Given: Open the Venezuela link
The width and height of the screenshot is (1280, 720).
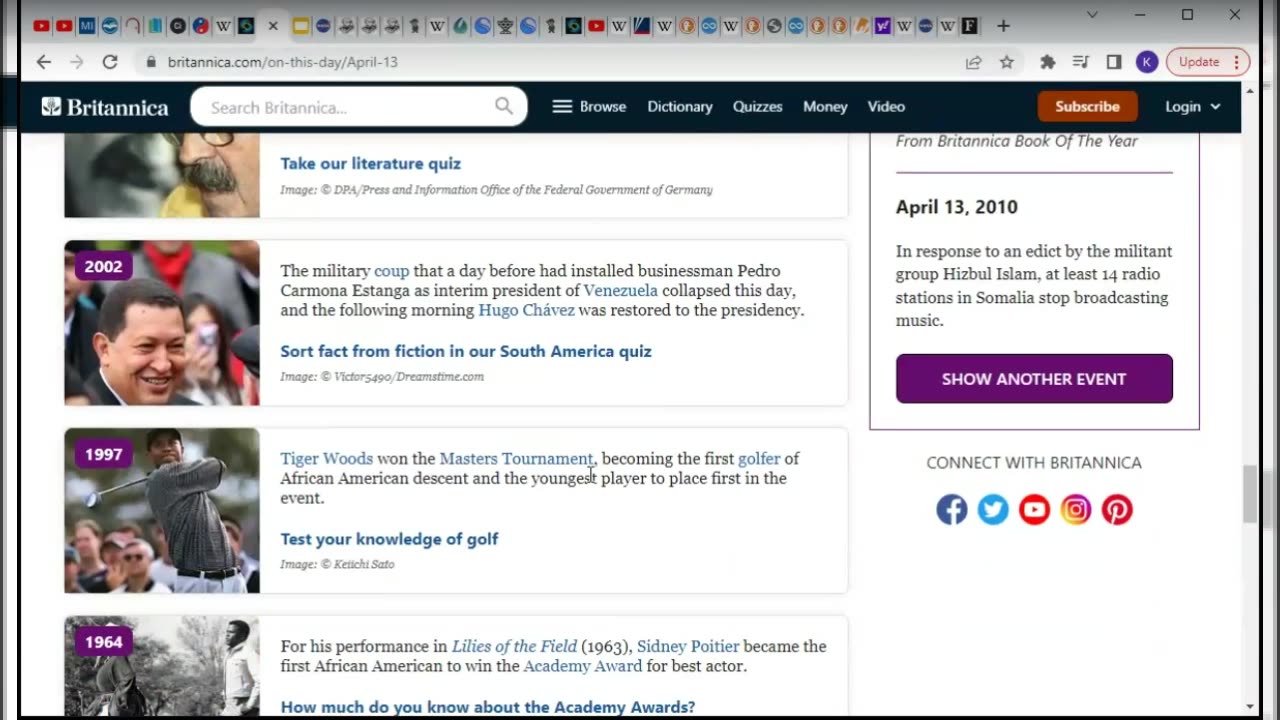Looking at the screenshot, I should [621, 291].
